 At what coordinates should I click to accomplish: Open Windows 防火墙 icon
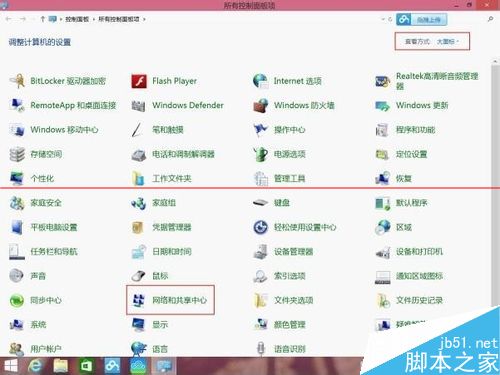point(261,105)
